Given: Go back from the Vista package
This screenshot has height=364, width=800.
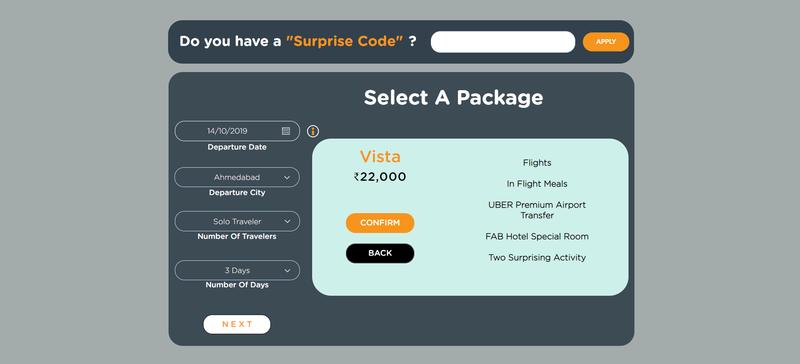Looking at the screenshot, I should tap(380, 253).
